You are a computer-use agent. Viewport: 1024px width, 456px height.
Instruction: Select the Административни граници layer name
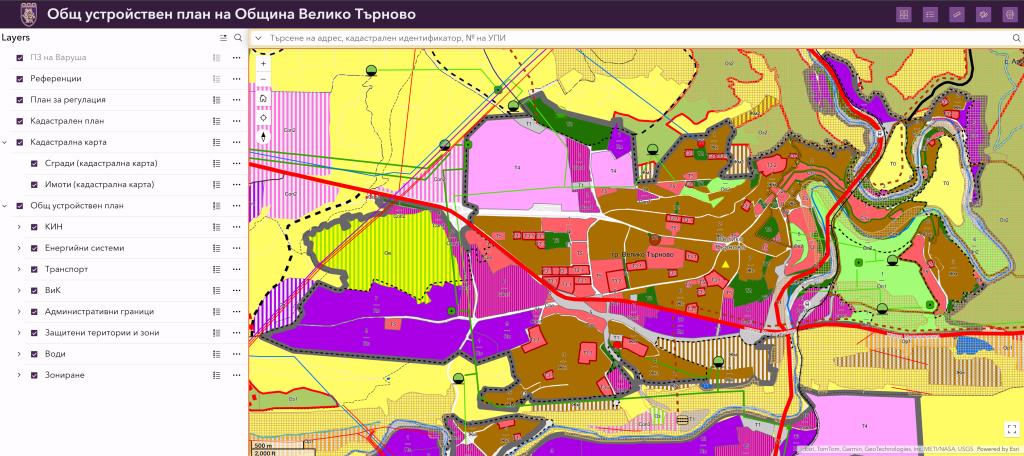tap(99, 312)
